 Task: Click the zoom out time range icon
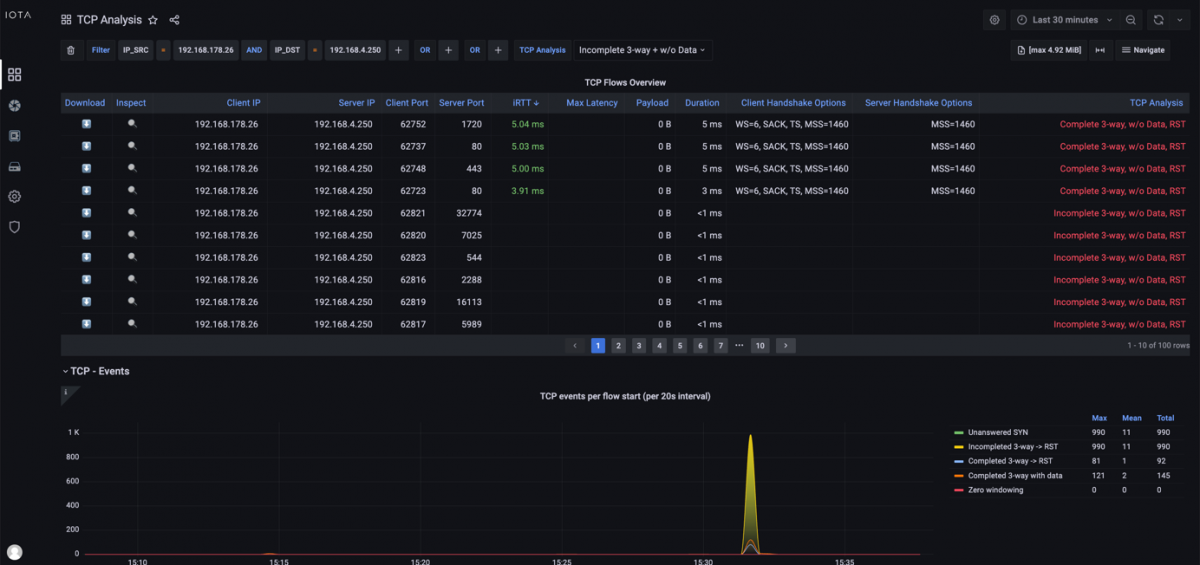point(1130,20)
